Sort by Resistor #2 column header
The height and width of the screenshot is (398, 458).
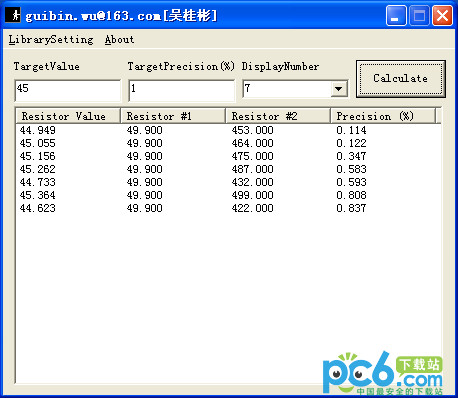click(x=278, y=116)
